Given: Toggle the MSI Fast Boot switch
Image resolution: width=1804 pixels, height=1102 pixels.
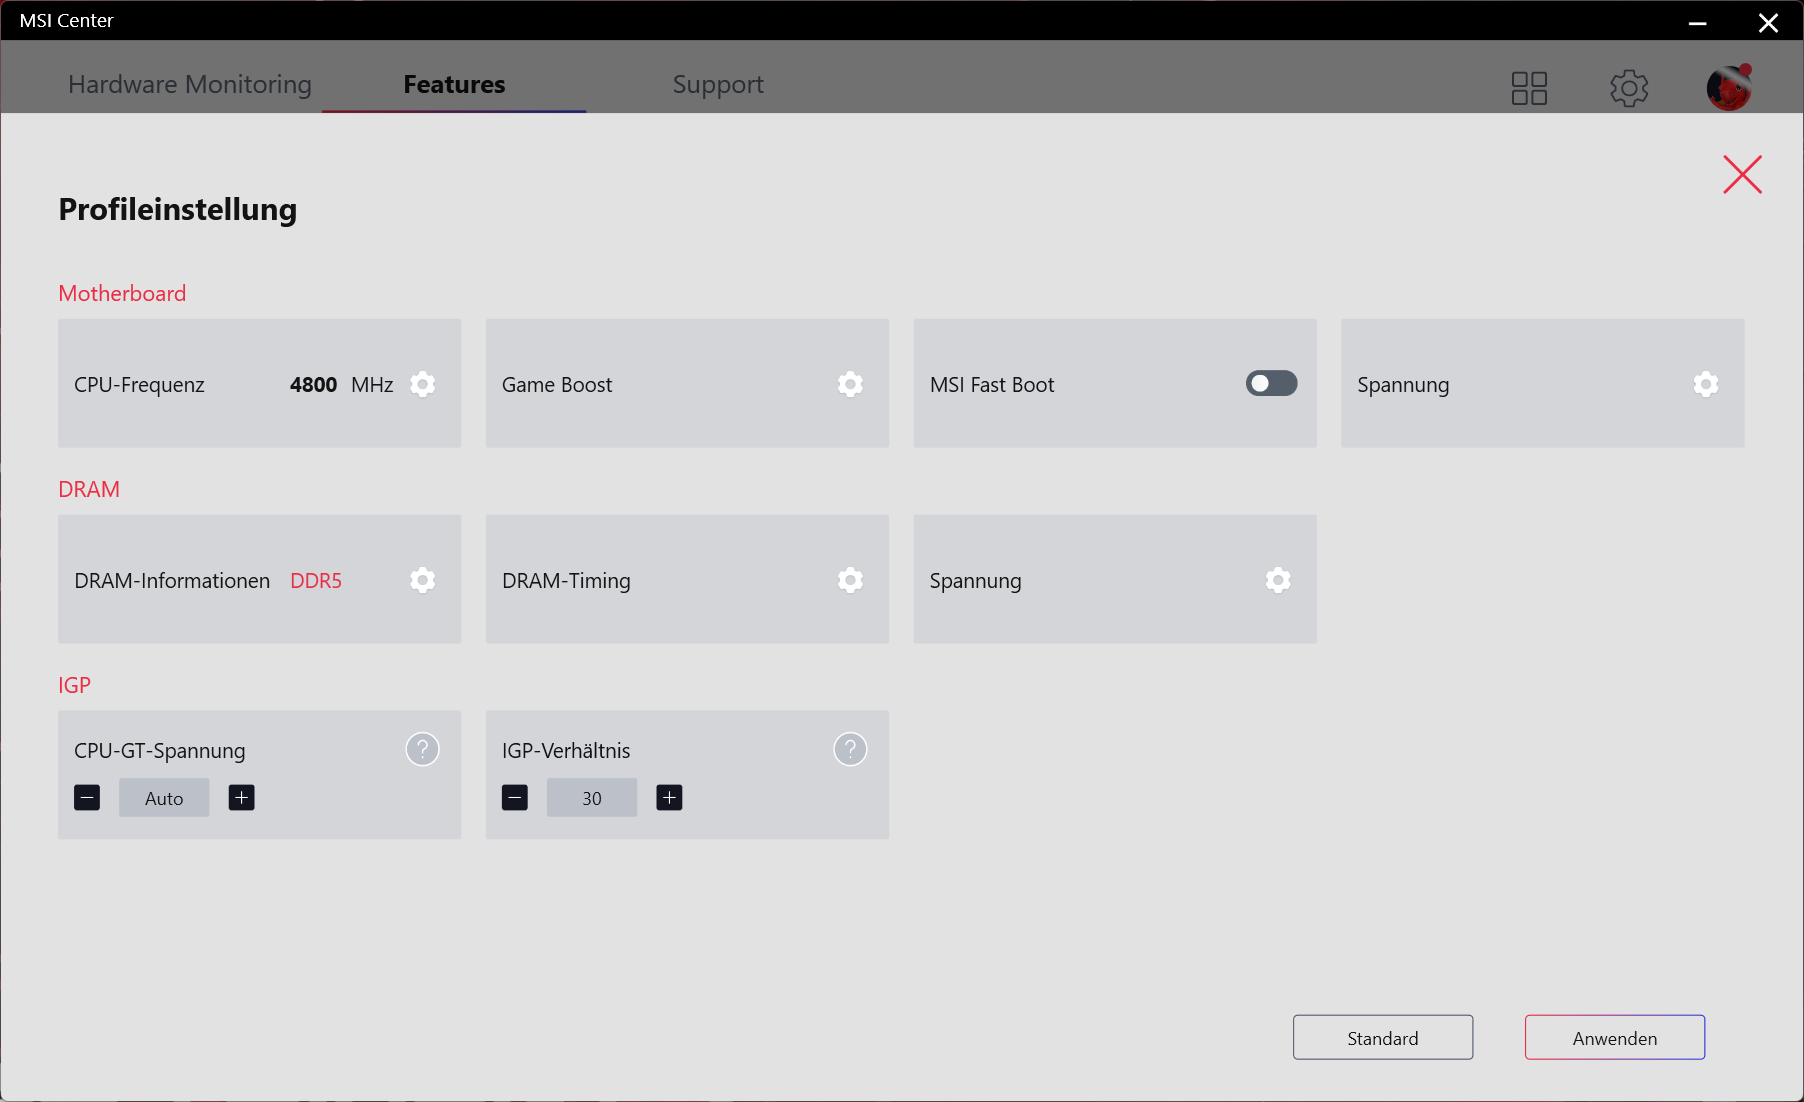Looking at the screenshot, I should [x=1271, y=383].
